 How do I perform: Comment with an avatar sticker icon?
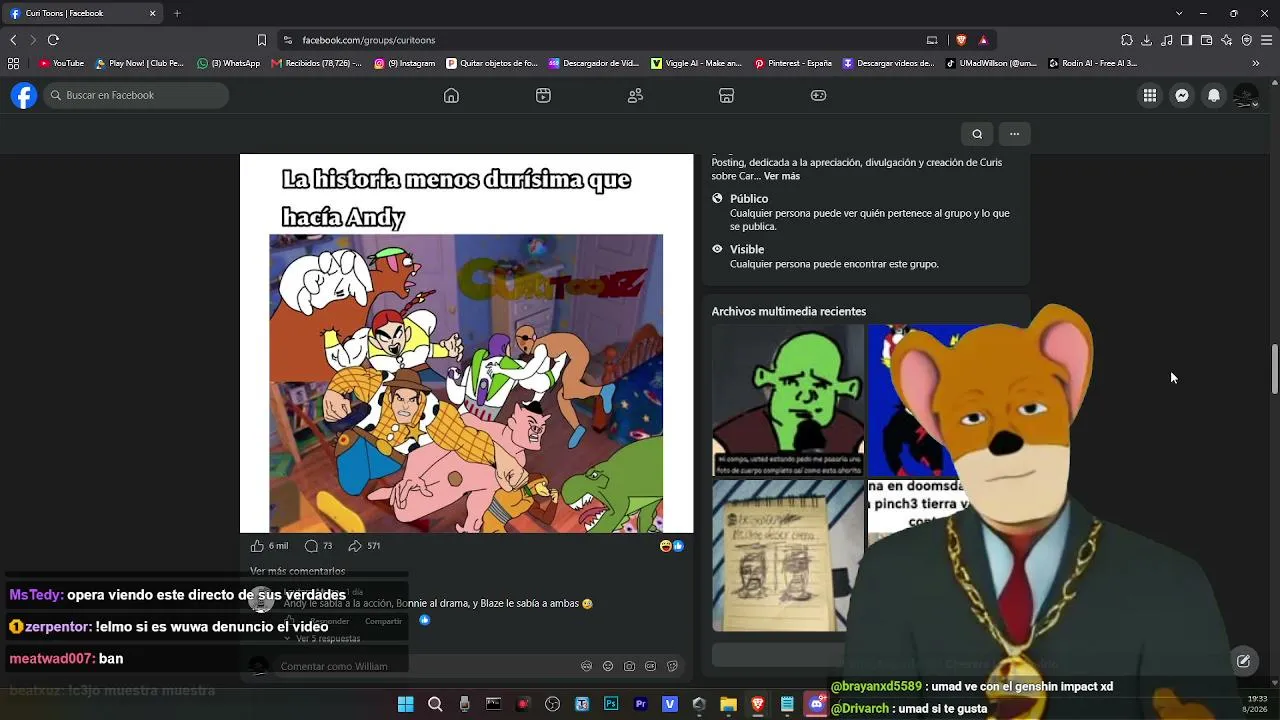coord(586,666)
